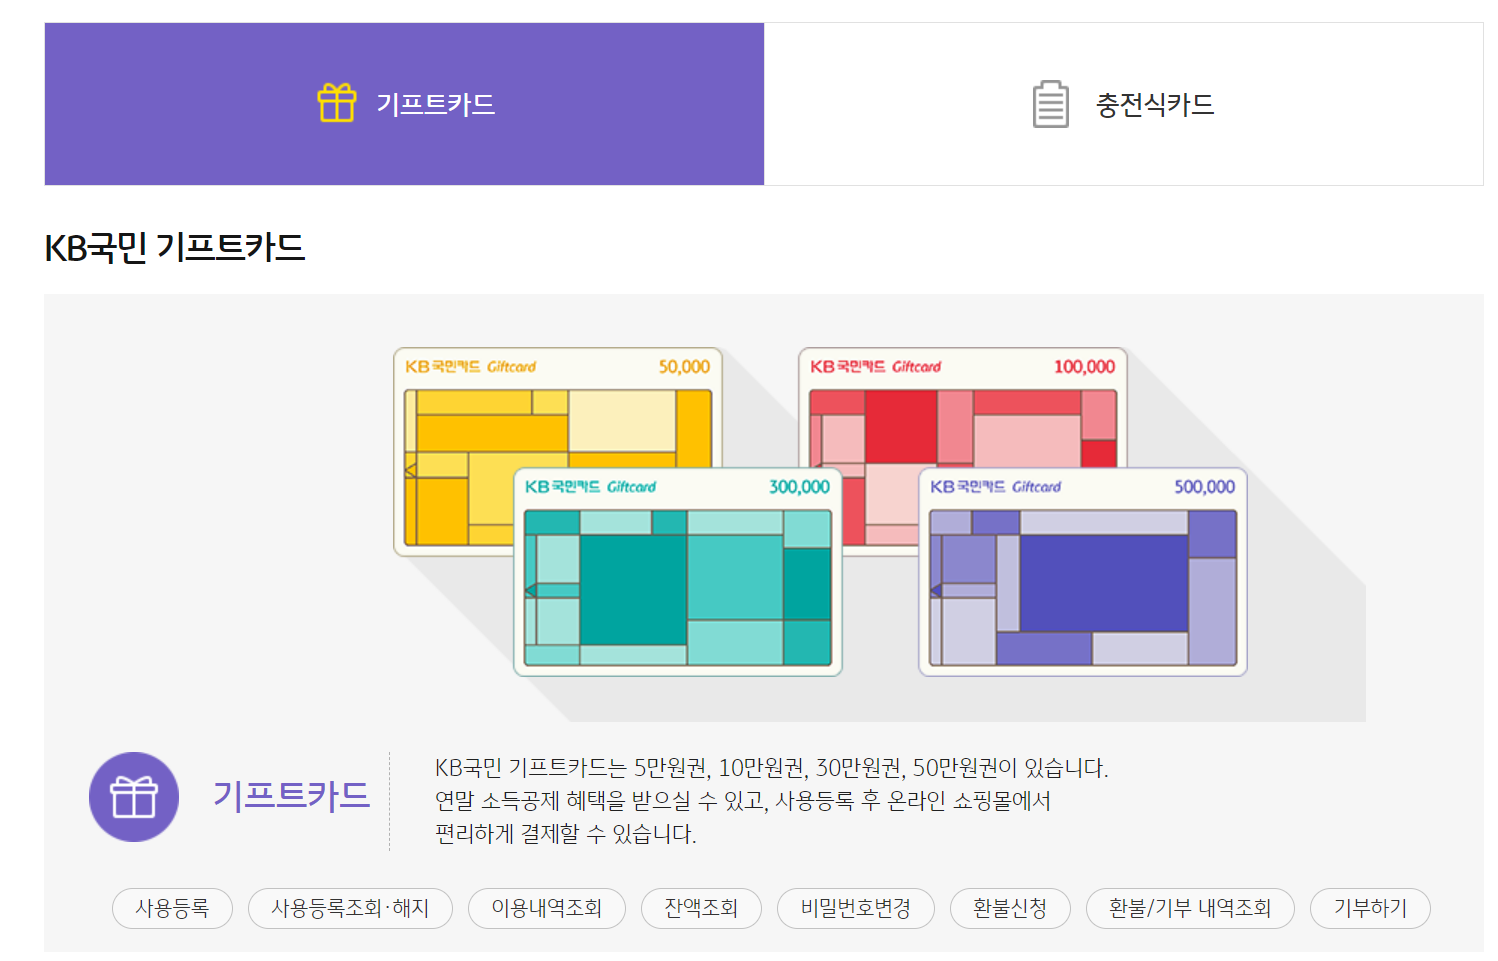Click the yellow gift box icon in the tab
Viewport: 1498px width, 961px height.
pyautogui.click(x=337, y=103)
